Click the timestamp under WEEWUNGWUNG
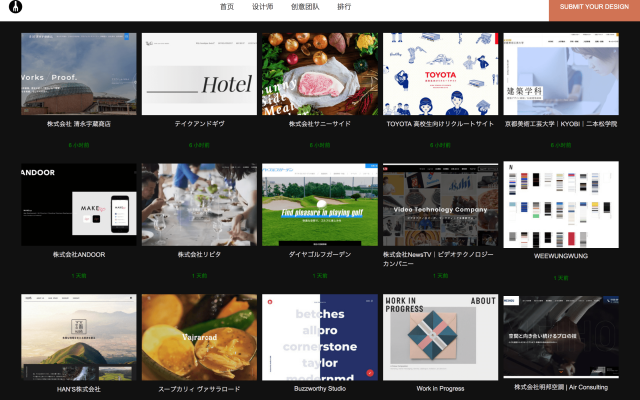 point(561,278)
